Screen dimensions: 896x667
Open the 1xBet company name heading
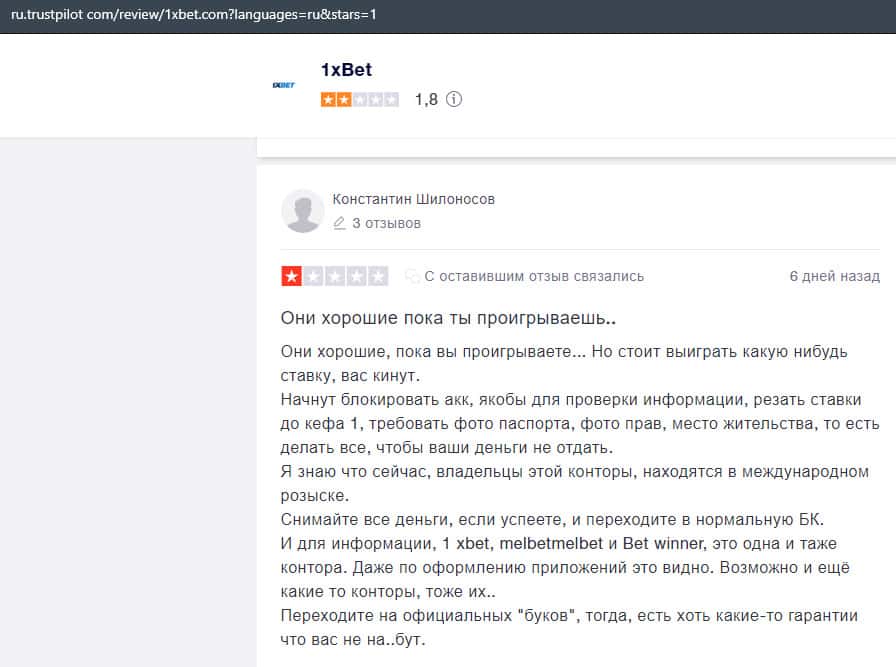coord(346,70)
